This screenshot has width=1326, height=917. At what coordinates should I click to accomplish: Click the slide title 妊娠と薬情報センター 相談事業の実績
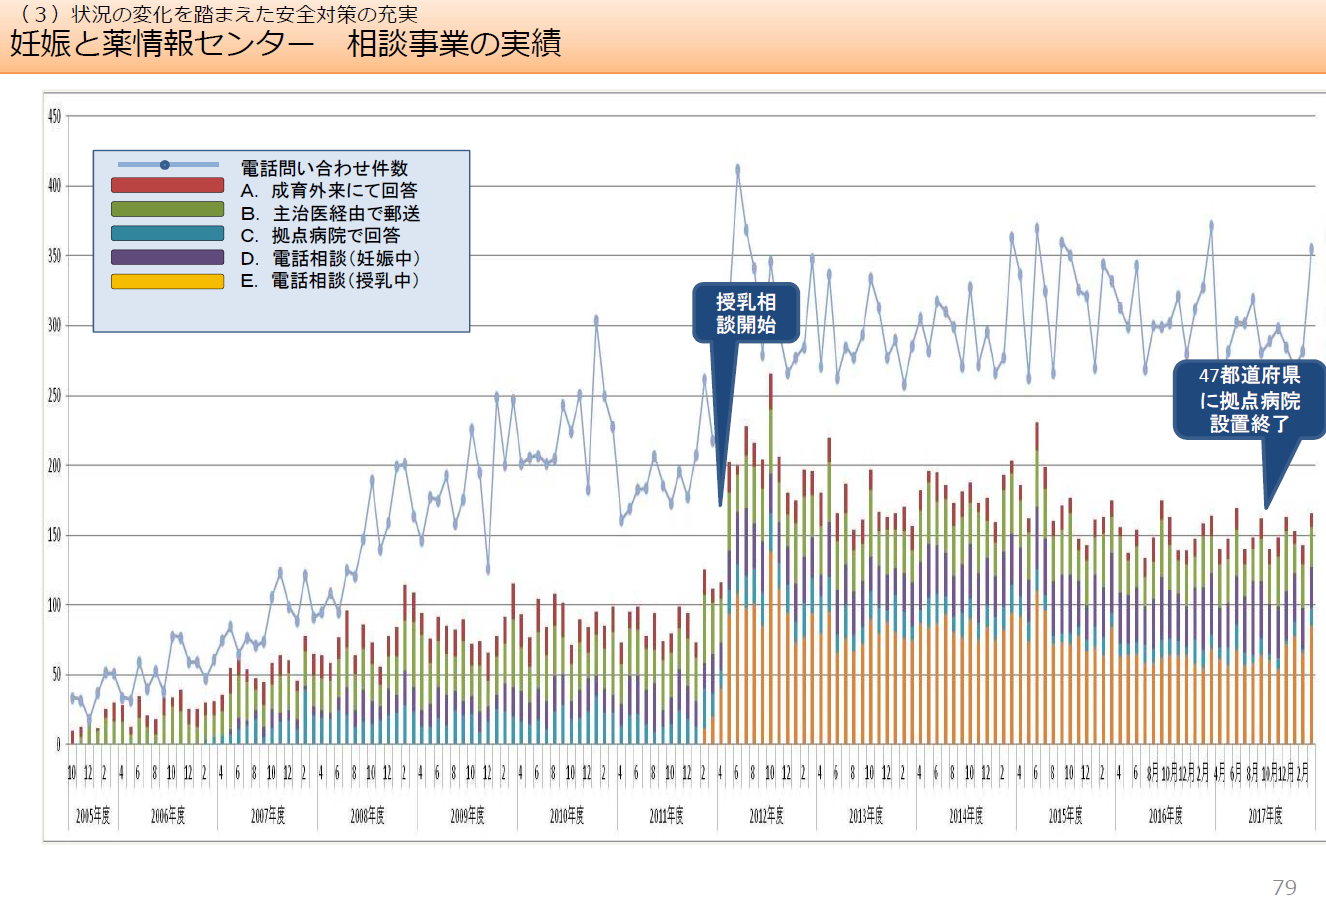point(286,44)
